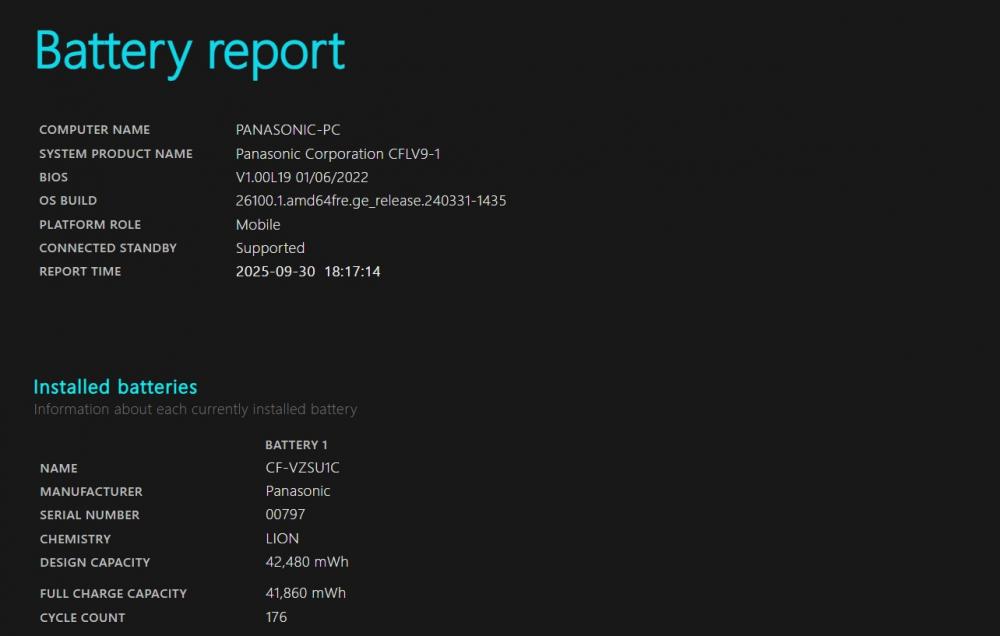Click OS build value starting with 26100.1.amd64fre
1000x636 pixels.
[x=371, y=201]
